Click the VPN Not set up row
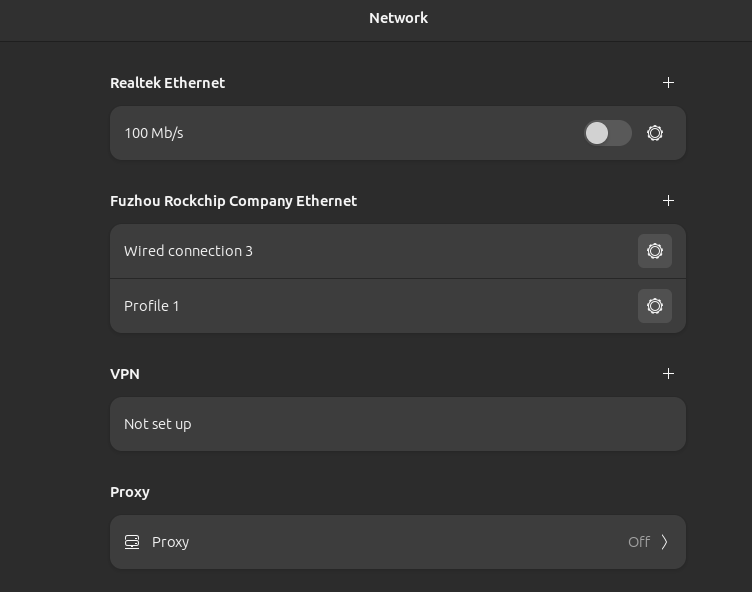The height and width of the screenshot is (592, 752). pyautogui.click(x=398, y=424)
